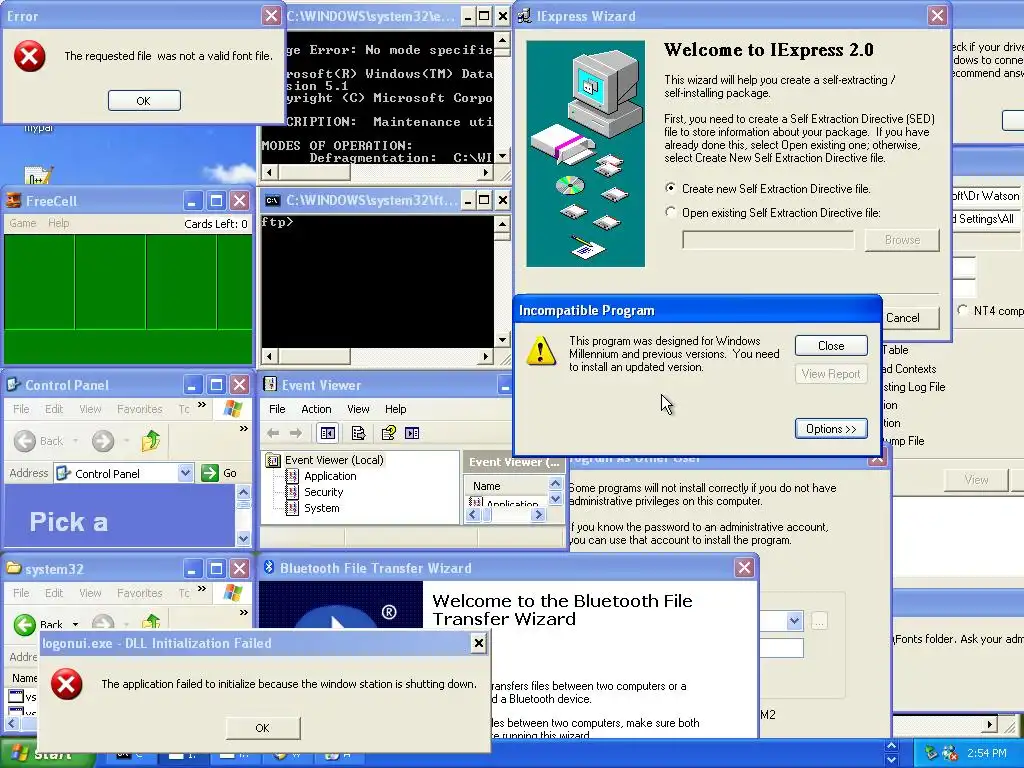Click Up folder icon in Control Panel toolbar
This screenshot has height=768, width=1024.
coord(151,441)
